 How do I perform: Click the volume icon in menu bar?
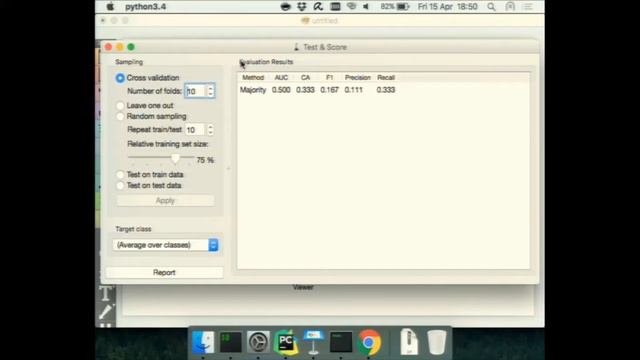(x=366, y=7)
